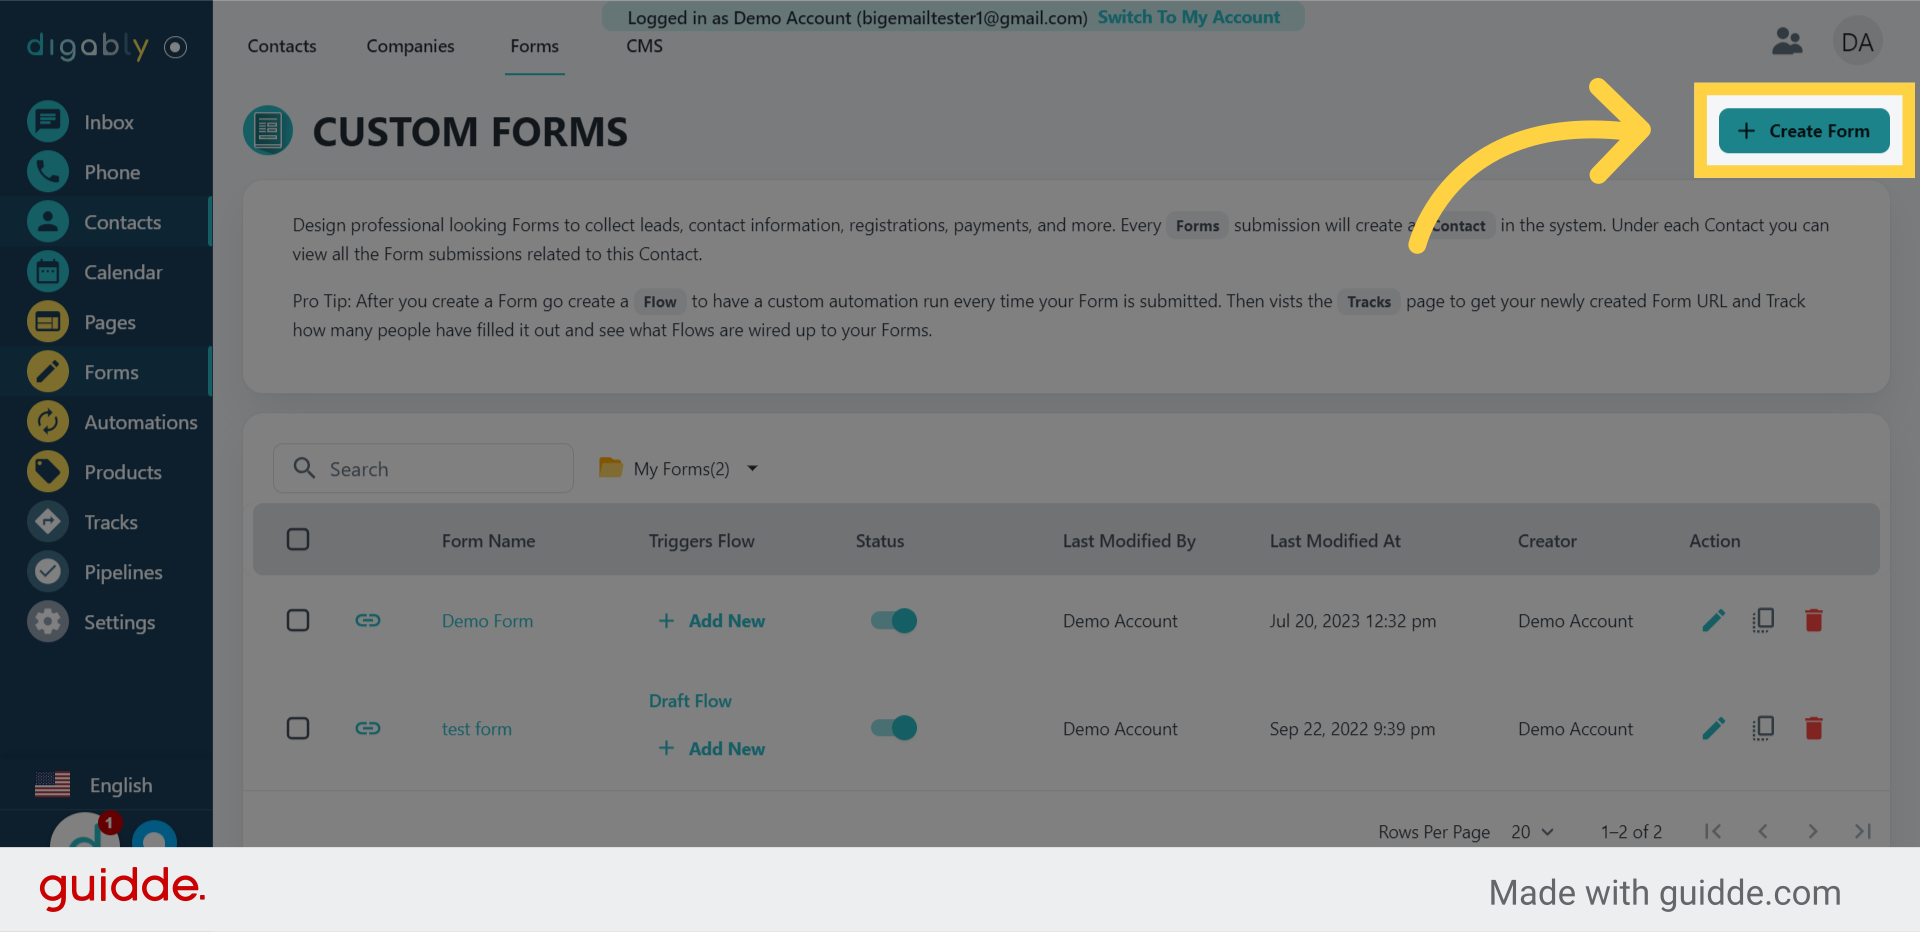This screenshot has width=1920, height=932.
Task: Select all forms with the header checkbox
Action: (x=297, y=539)
